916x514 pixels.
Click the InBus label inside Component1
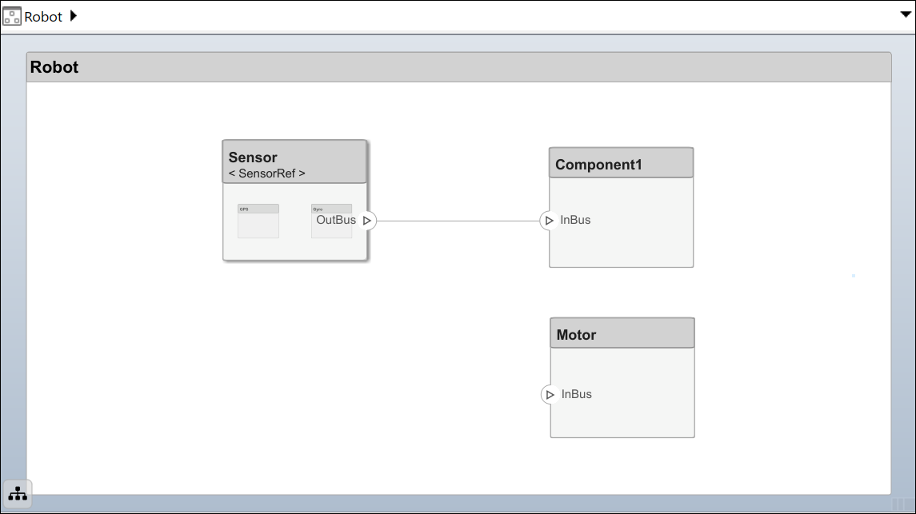[576, 220]
